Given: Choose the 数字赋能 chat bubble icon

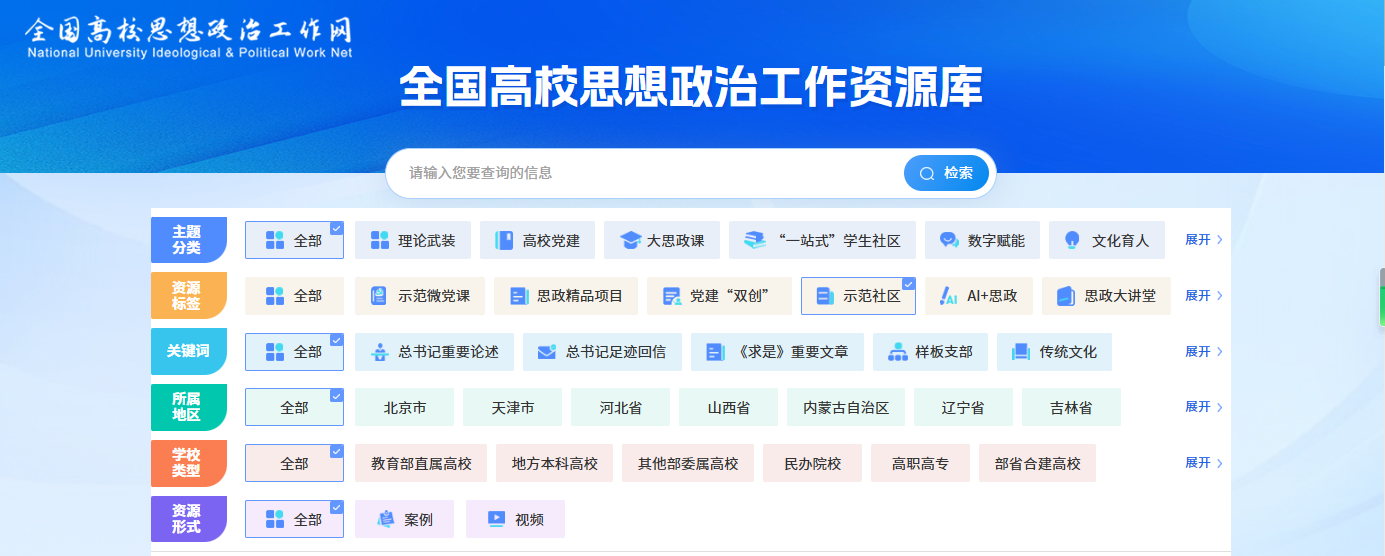Looking at the screenshot, I should pyautogui.click(x=949, y=240).
